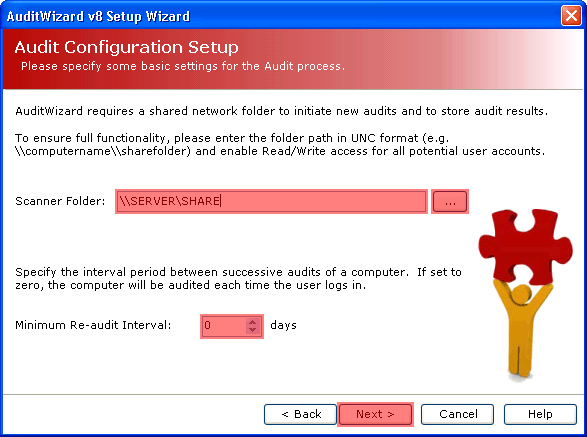This screenshot has height=437, width=587.
Task: Cancel the setup wizard
Action: 457,414
